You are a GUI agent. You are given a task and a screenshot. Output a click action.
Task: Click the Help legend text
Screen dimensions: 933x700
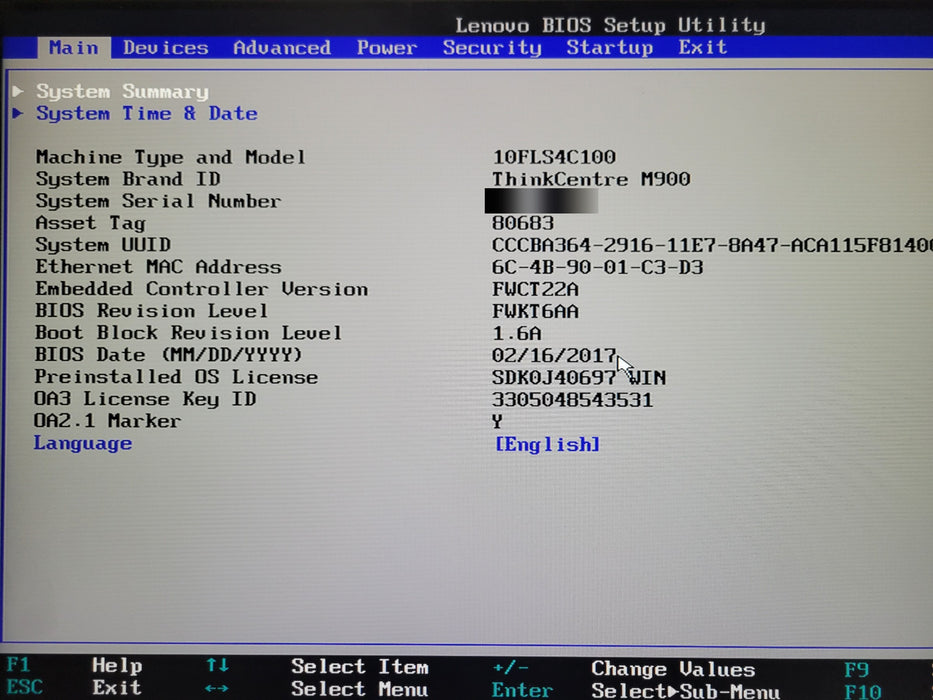(x=117, y=665)
